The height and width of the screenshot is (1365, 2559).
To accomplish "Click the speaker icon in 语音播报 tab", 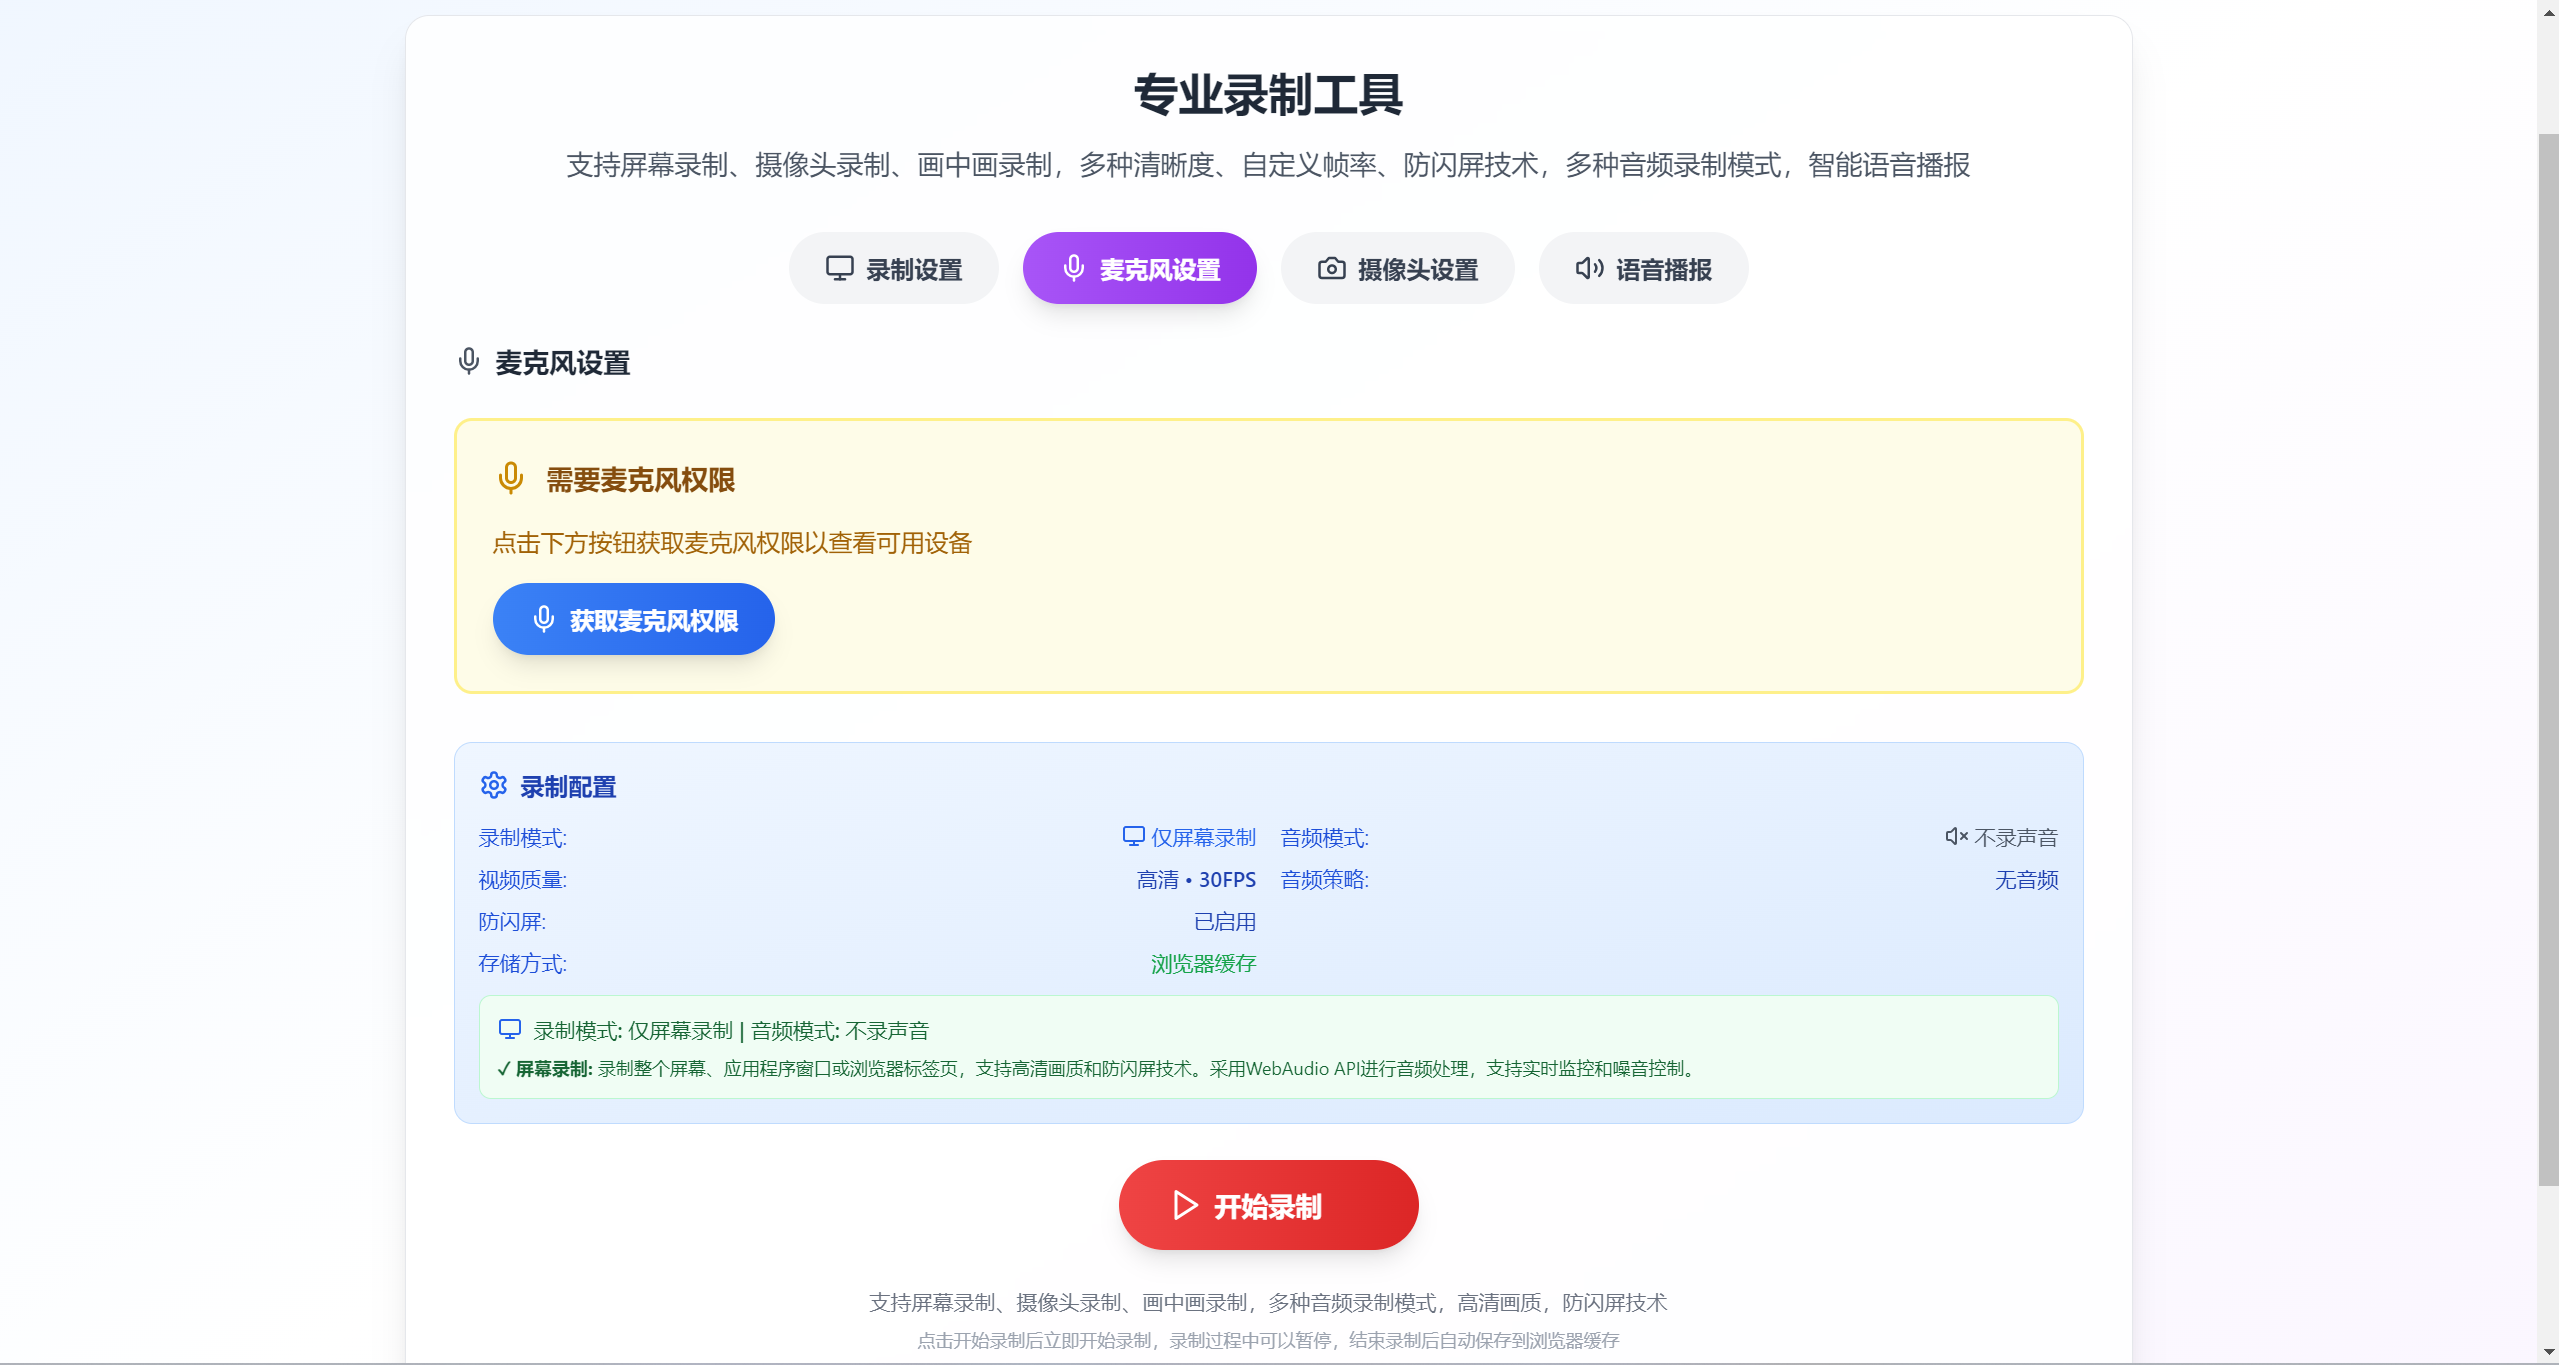I will tap(1589, 268).
